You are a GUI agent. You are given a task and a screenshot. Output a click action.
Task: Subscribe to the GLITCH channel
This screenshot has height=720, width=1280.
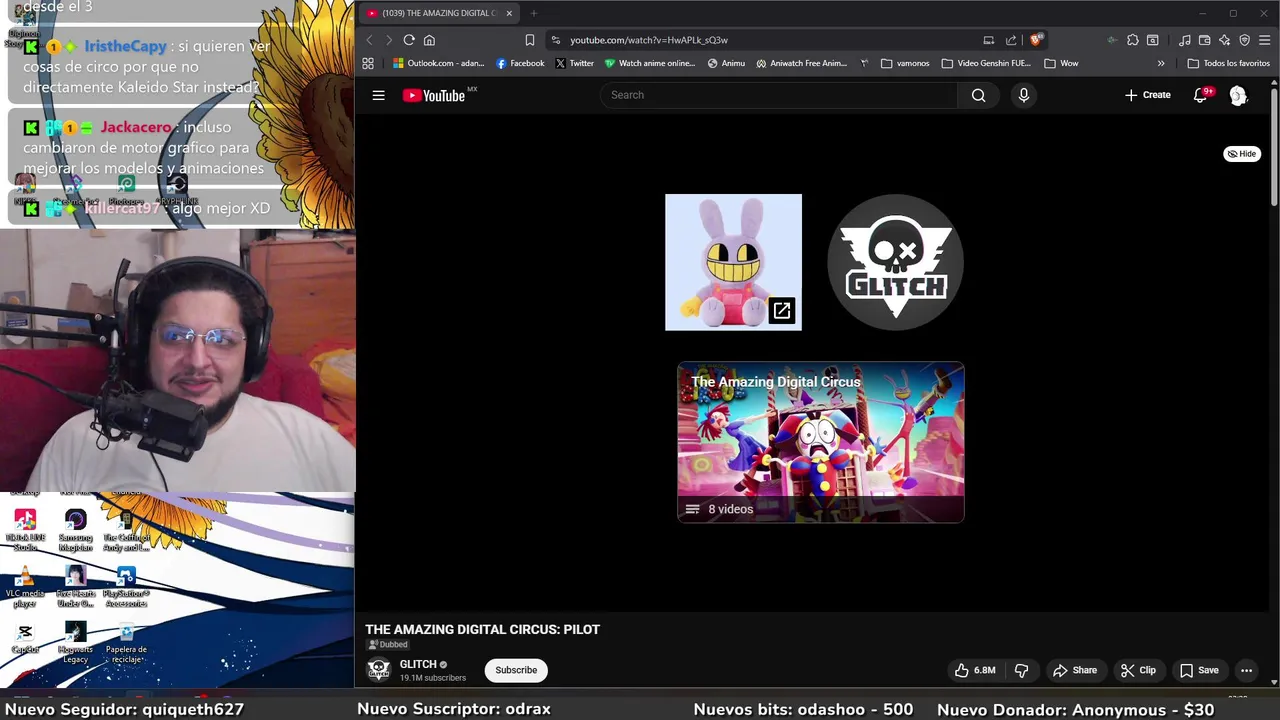(516, 670)
